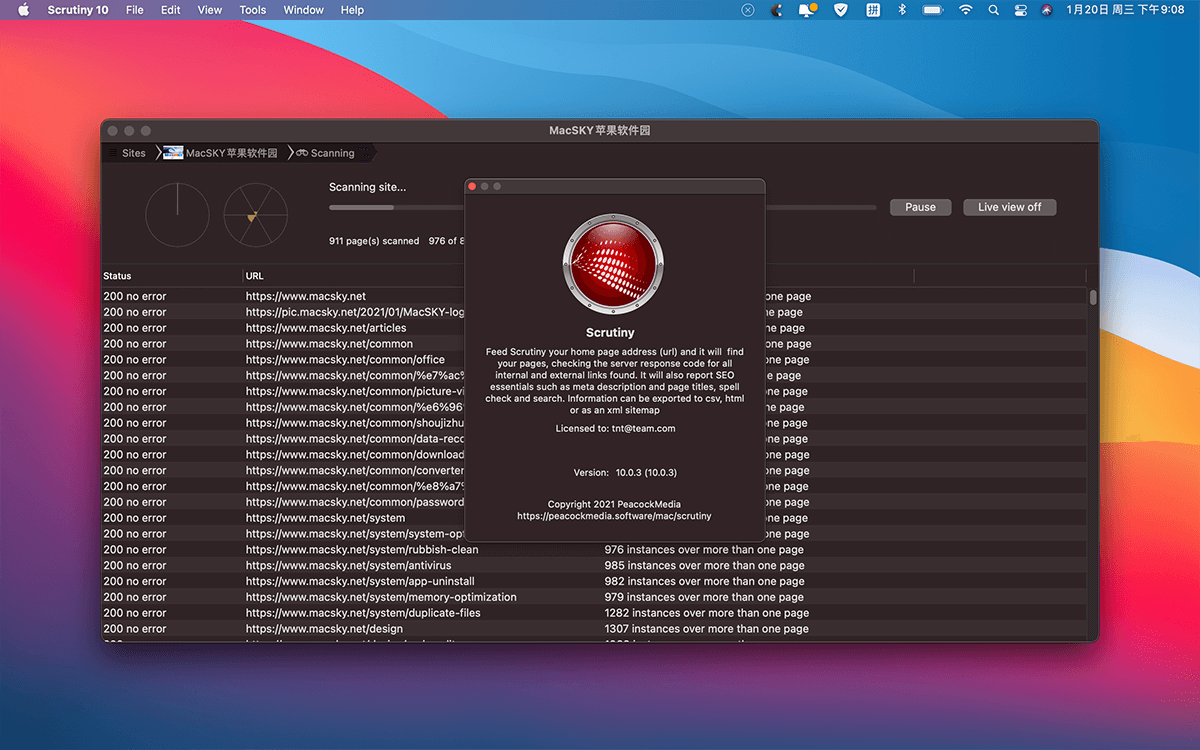Image resolution: width=1200 pixels, height=750 pixels.
Task: Click the shield icon in menu bar
Action: click(842, 10)
